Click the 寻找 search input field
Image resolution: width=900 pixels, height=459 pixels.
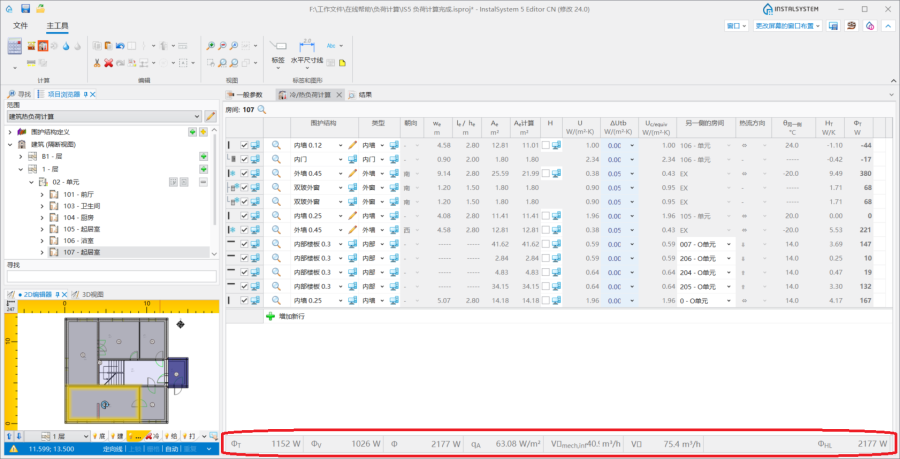110,277
